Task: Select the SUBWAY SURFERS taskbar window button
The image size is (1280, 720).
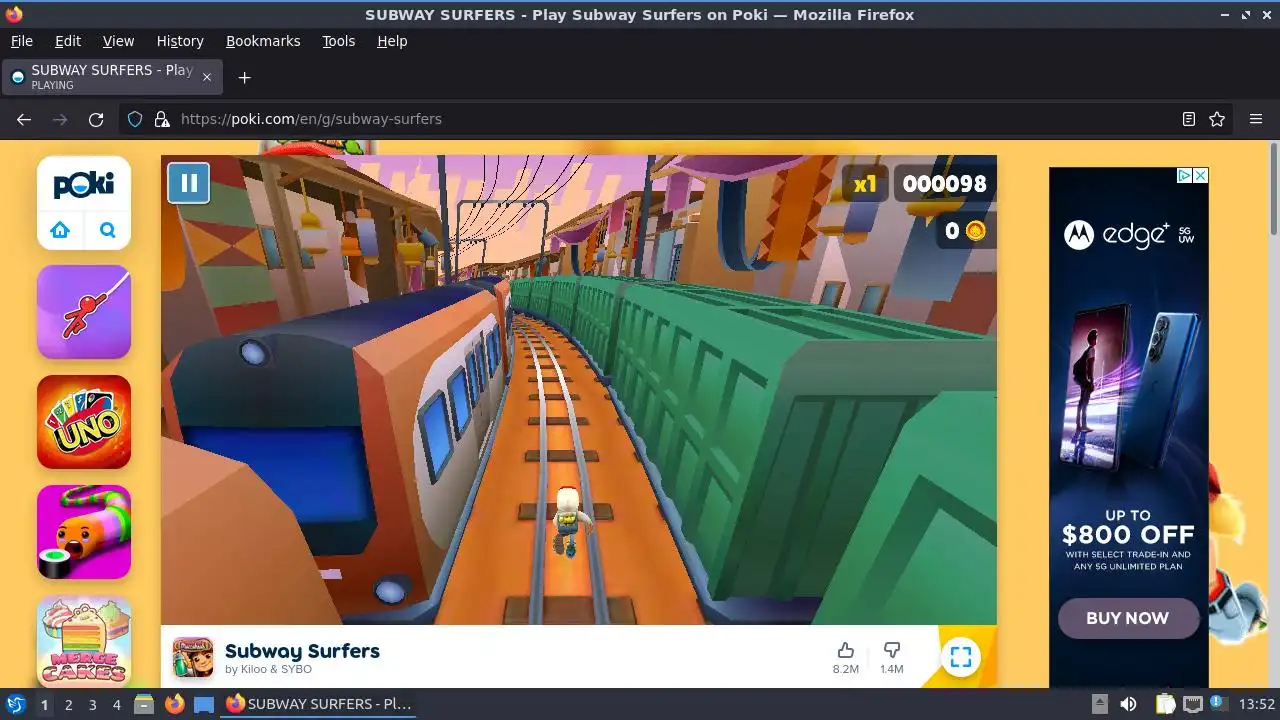Action: tap(320, 704)
